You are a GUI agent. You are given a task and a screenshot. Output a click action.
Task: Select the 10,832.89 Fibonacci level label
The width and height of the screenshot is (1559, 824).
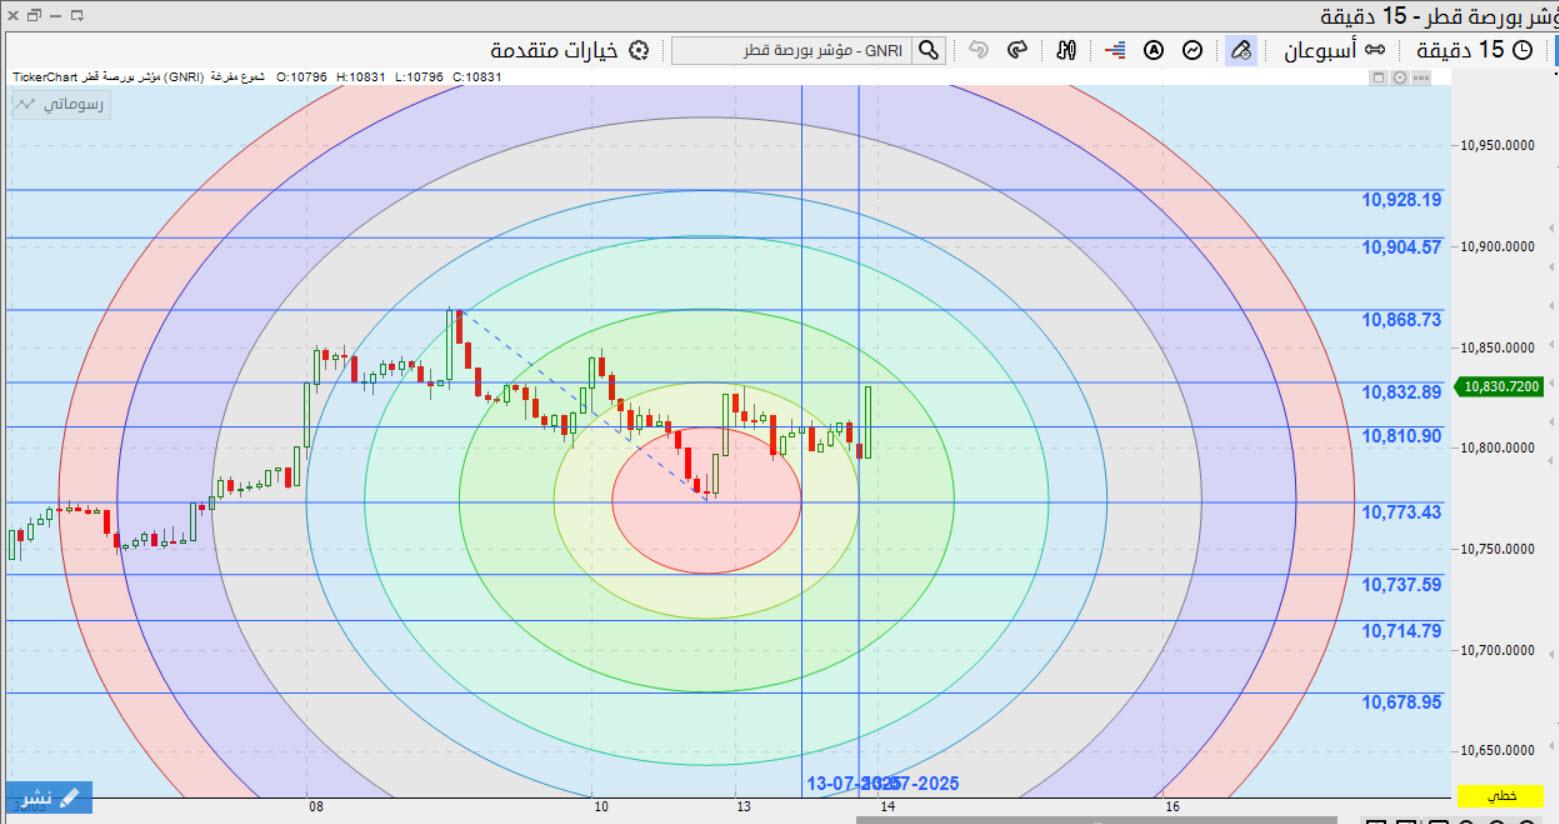pos(1401,392)
